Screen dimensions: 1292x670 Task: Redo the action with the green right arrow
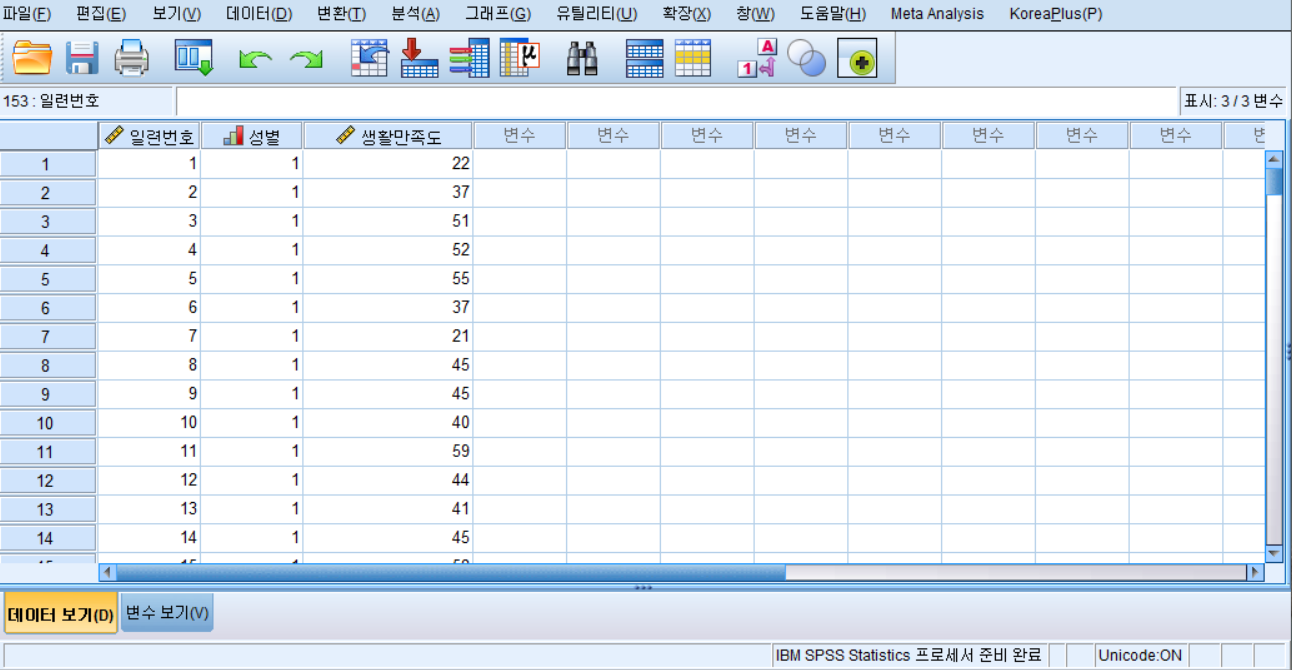tap(306, 60)
